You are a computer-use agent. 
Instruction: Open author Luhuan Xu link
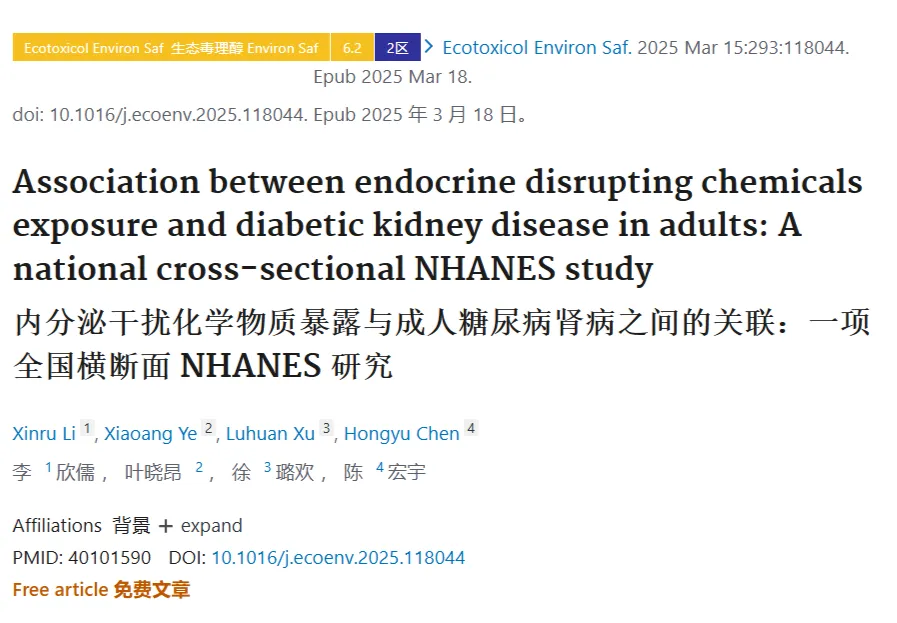pos(271,434)
